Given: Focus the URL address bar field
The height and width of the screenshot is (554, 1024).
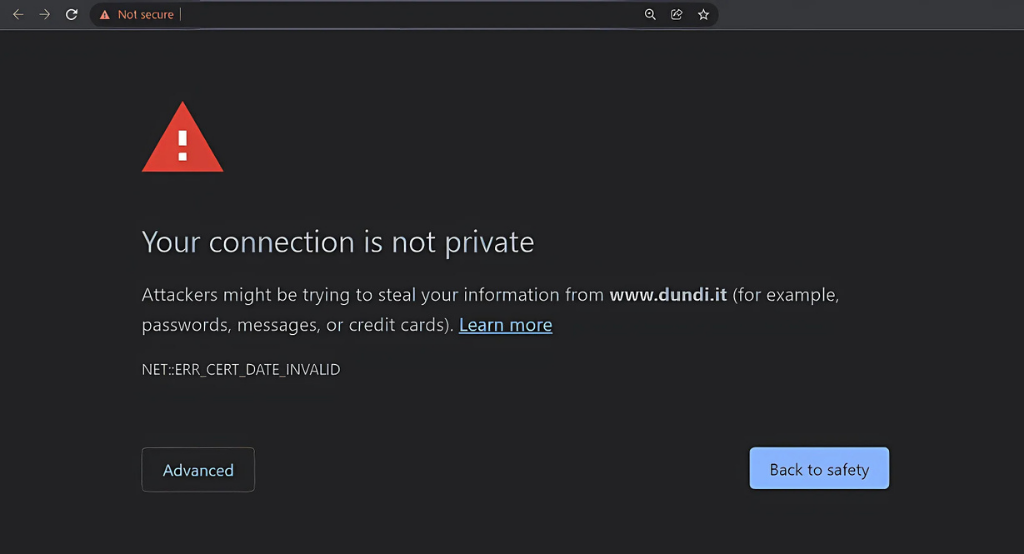Looking at the screenshot, I should (x=400, y=15).
